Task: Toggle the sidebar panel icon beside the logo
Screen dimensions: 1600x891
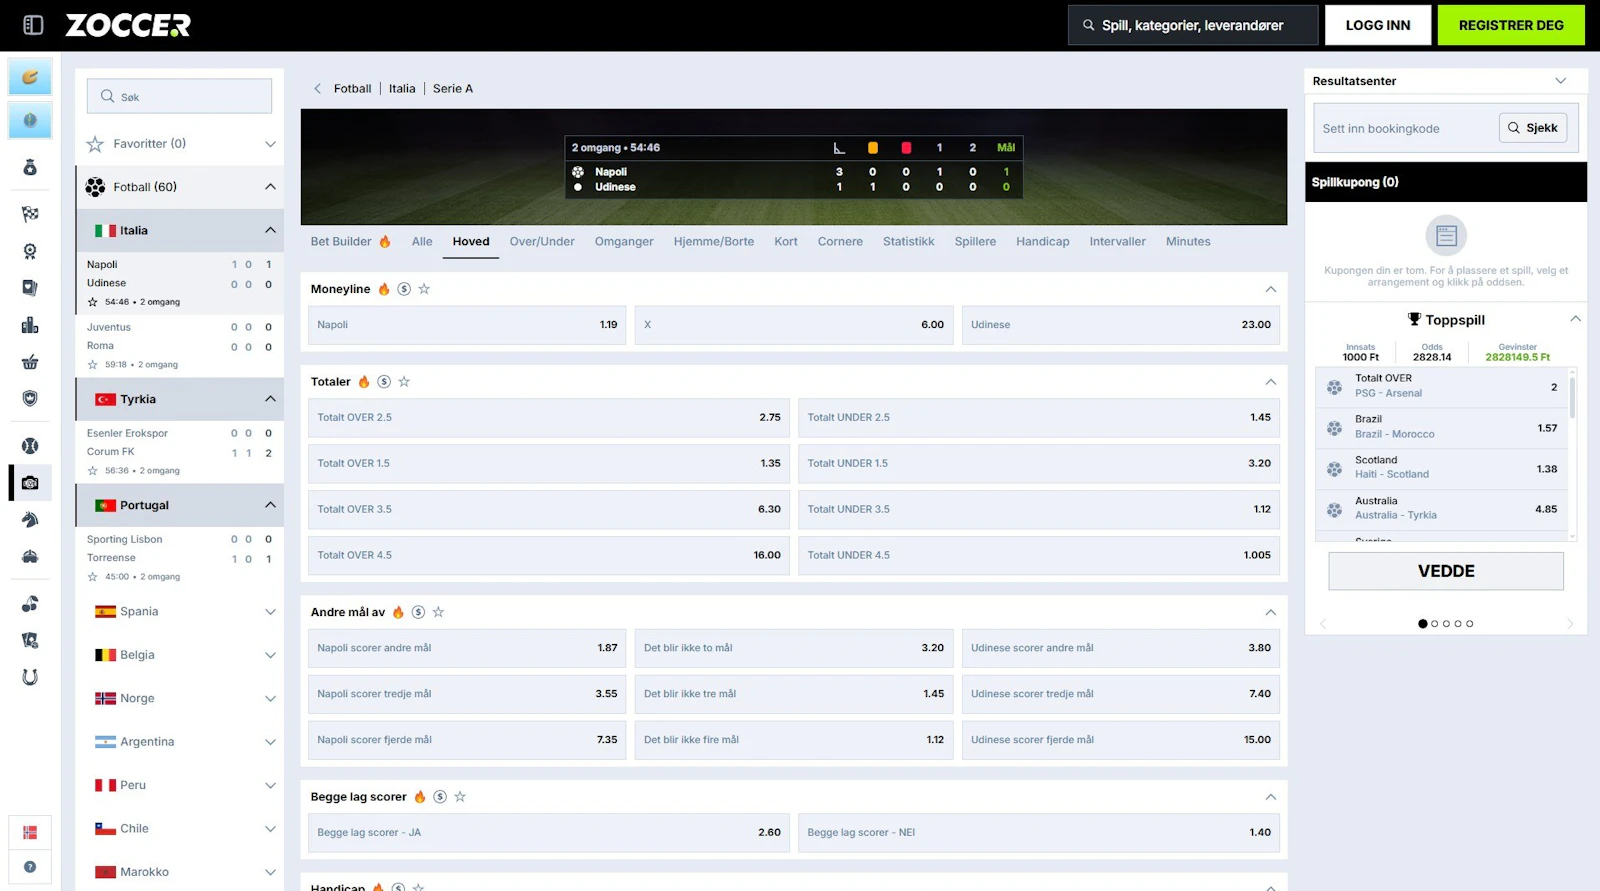Action: (33, 25)
